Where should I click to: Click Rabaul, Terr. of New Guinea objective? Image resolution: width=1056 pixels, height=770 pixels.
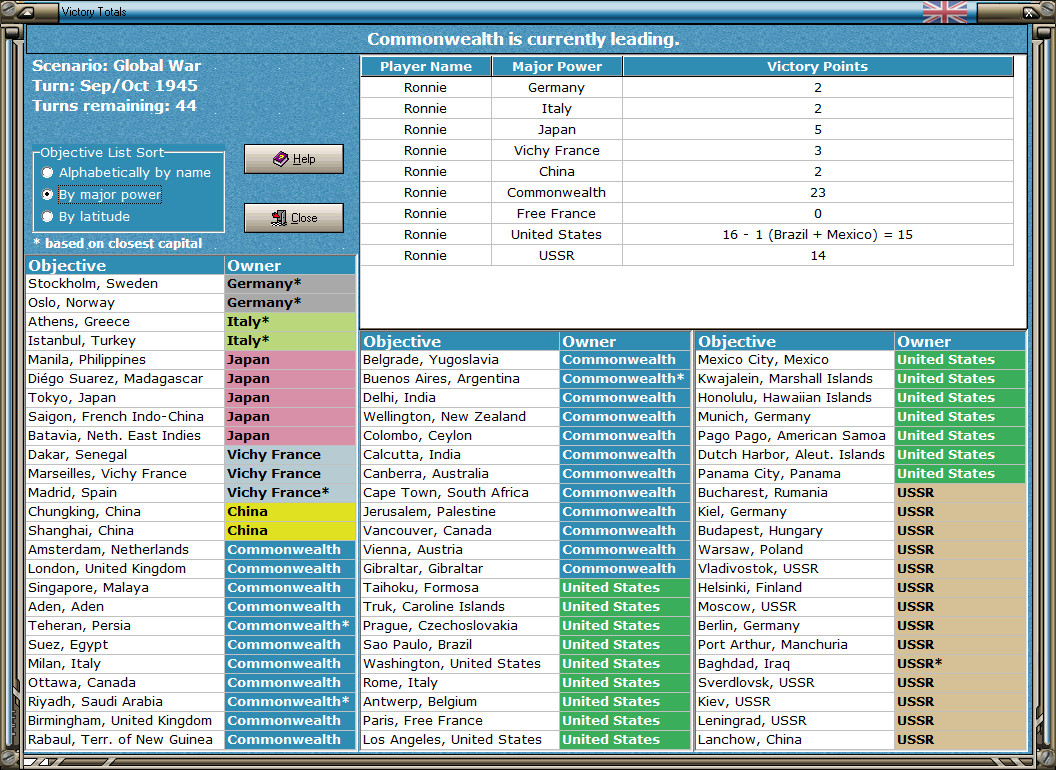click(x=125, y=739)
